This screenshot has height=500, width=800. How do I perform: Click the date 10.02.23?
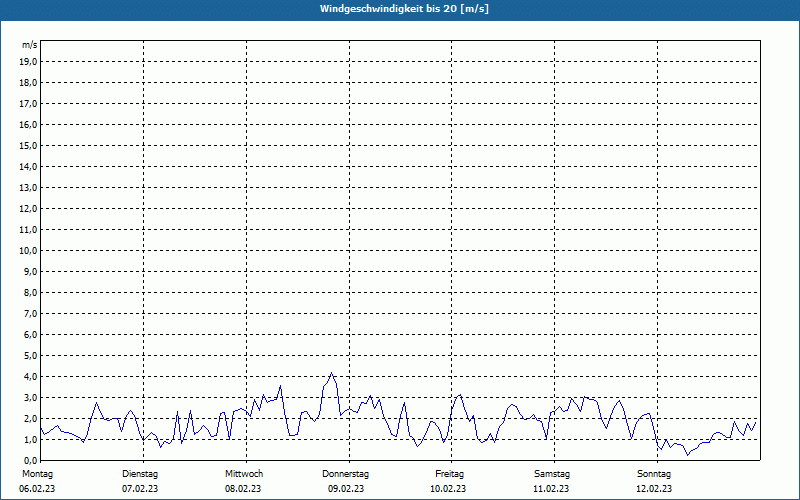448,489
